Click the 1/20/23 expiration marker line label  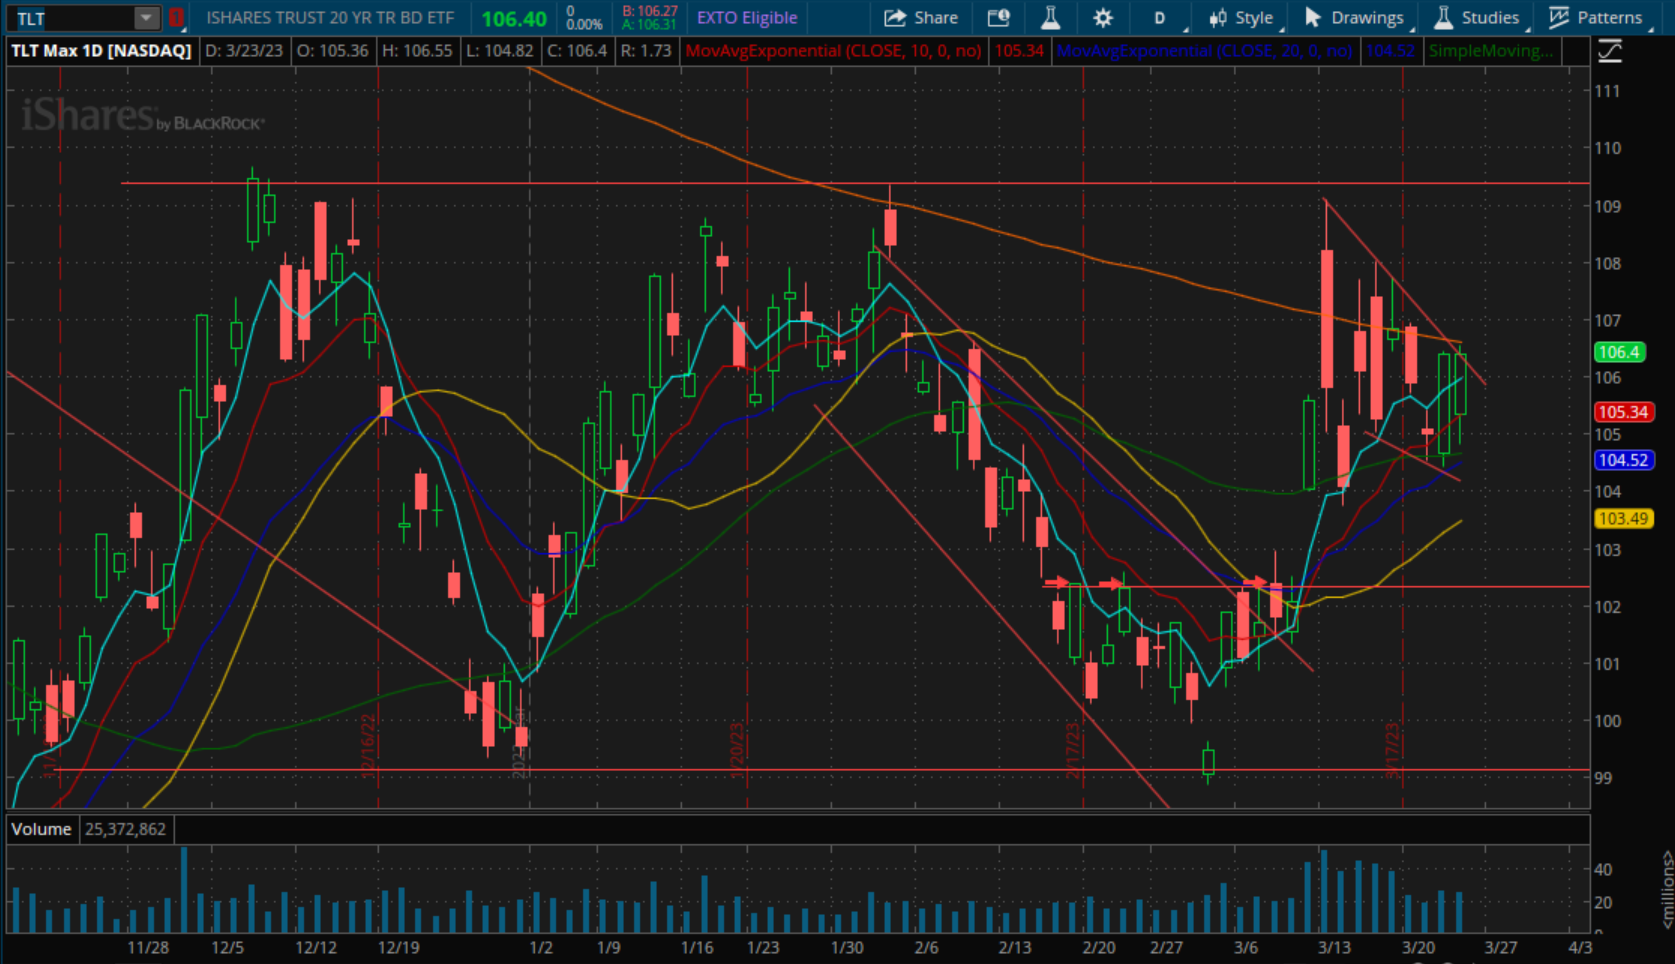[738, 750]
